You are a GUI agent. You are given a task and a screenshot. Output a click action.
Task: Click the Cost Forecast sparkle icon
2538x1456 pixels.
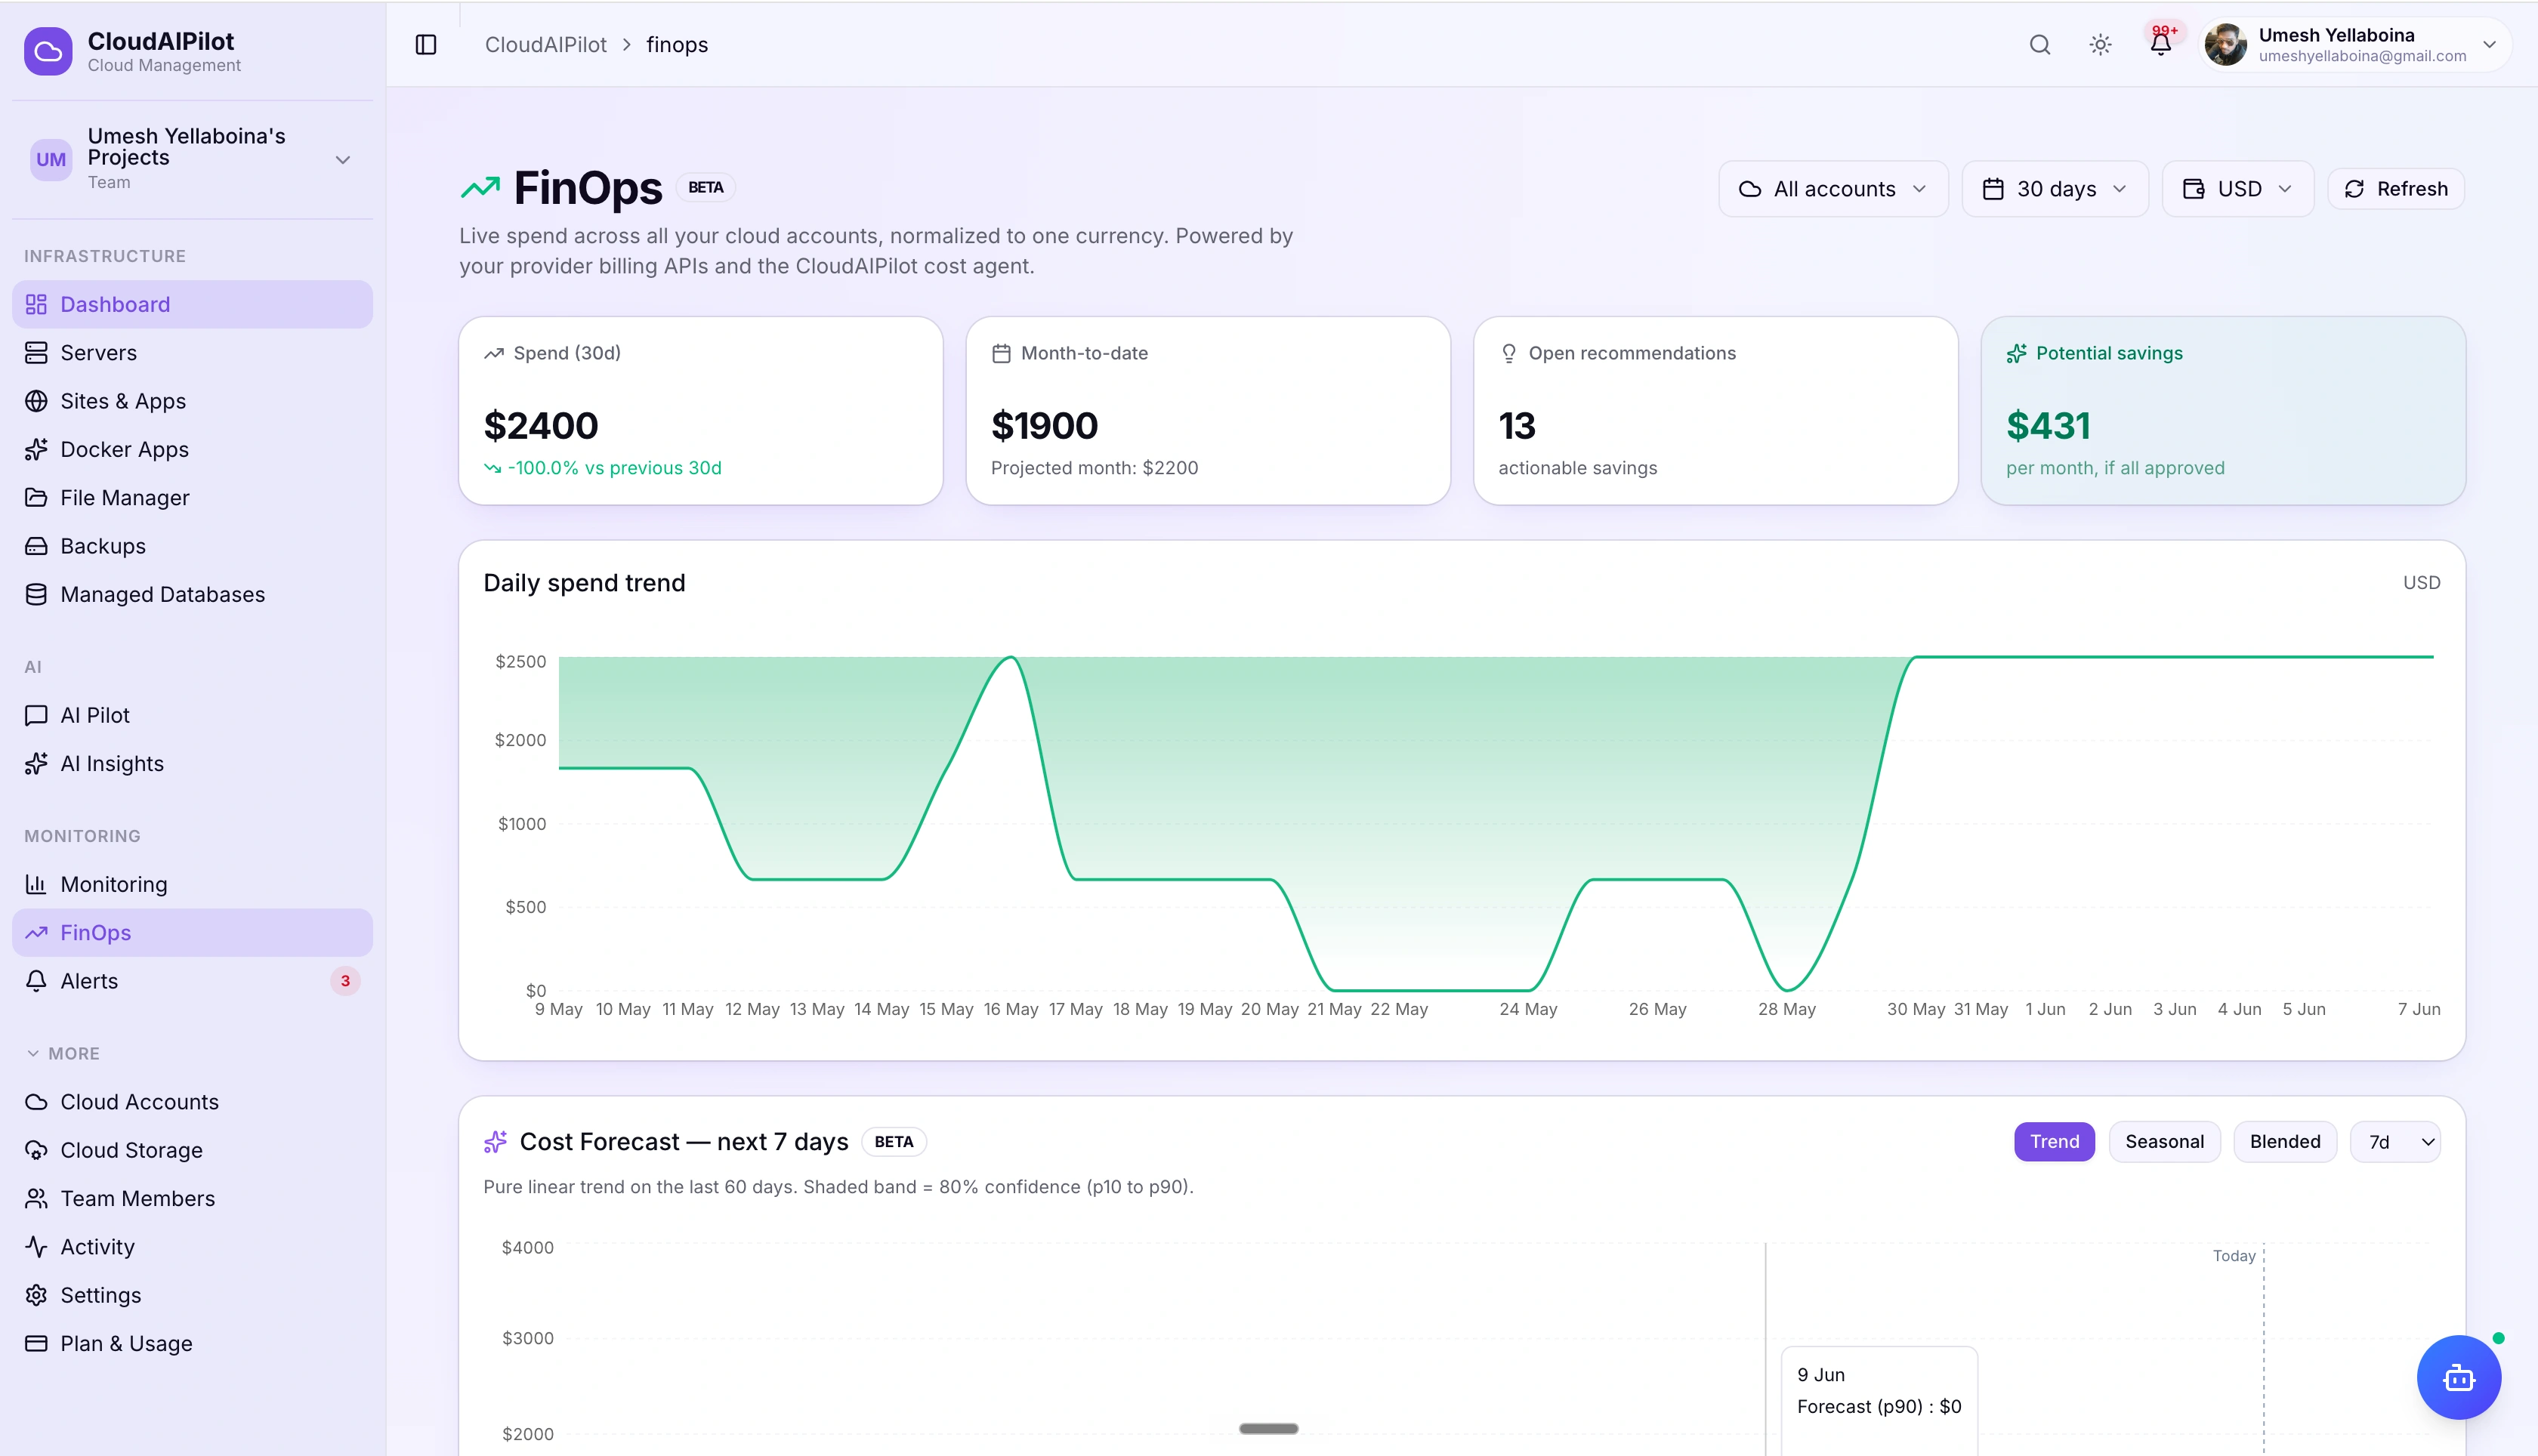(495, 1142)
